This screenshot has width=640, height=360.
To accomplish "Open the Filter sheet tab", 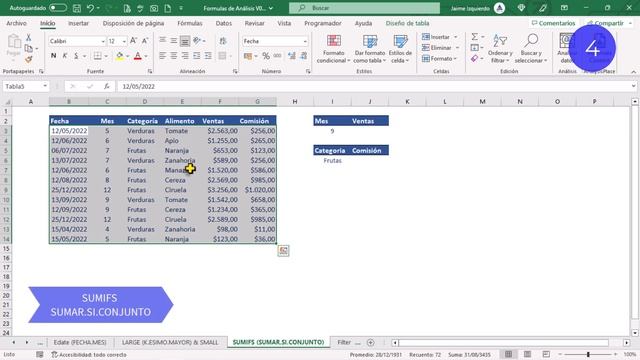I will [x=344, y=342].
